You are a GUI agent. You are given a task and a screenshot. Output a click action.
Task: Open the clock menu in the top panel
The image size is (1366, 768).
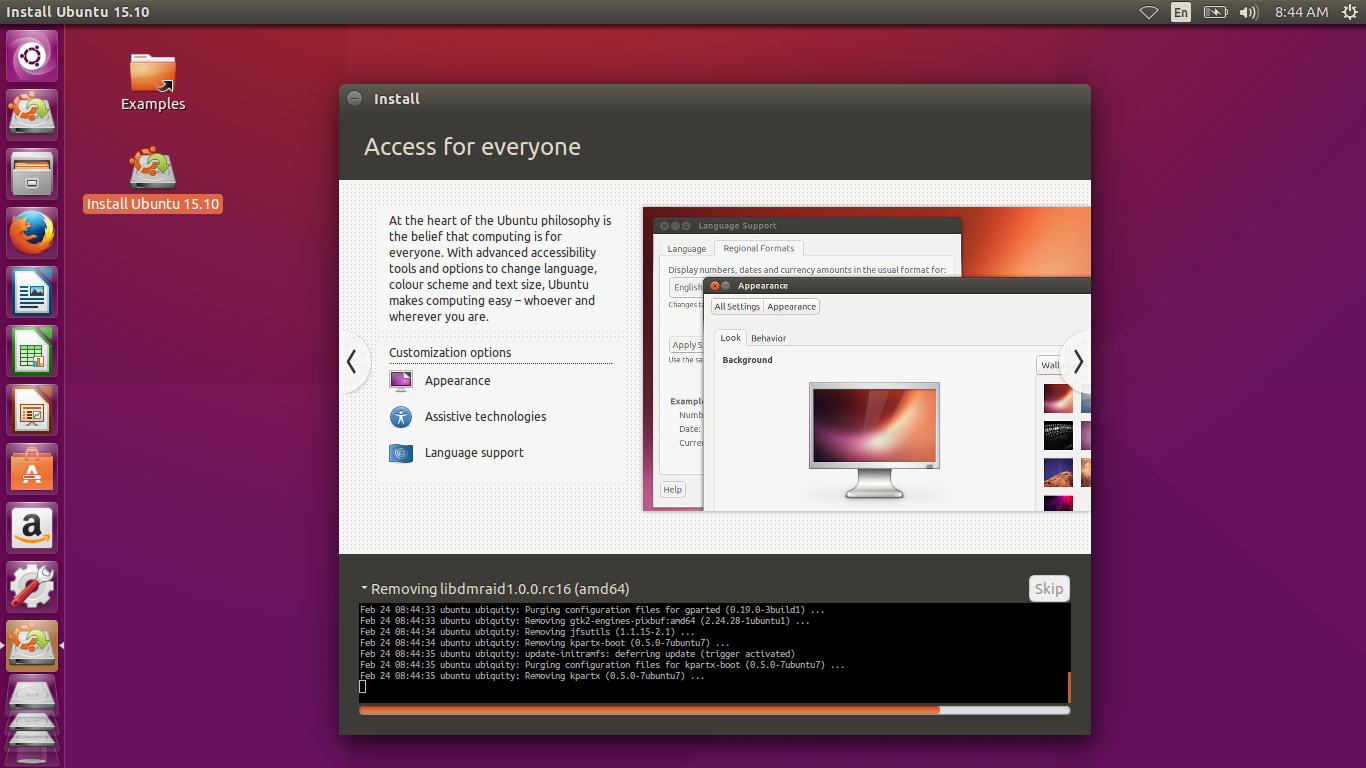click(x=1301, y=12)
